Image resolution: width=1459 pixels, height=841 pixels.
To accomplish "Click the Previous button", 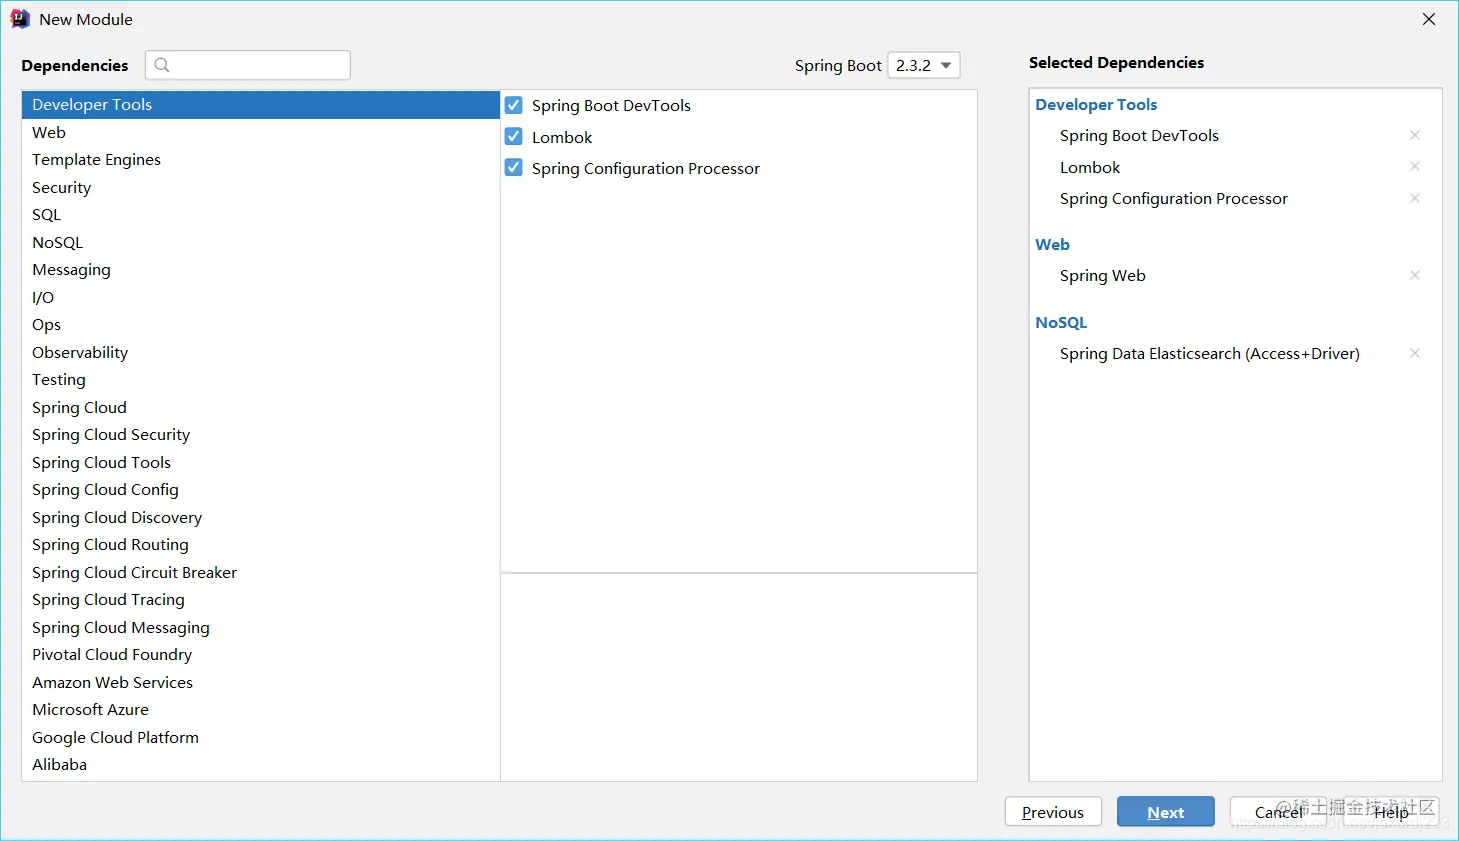I will [x=1053, y=812].
